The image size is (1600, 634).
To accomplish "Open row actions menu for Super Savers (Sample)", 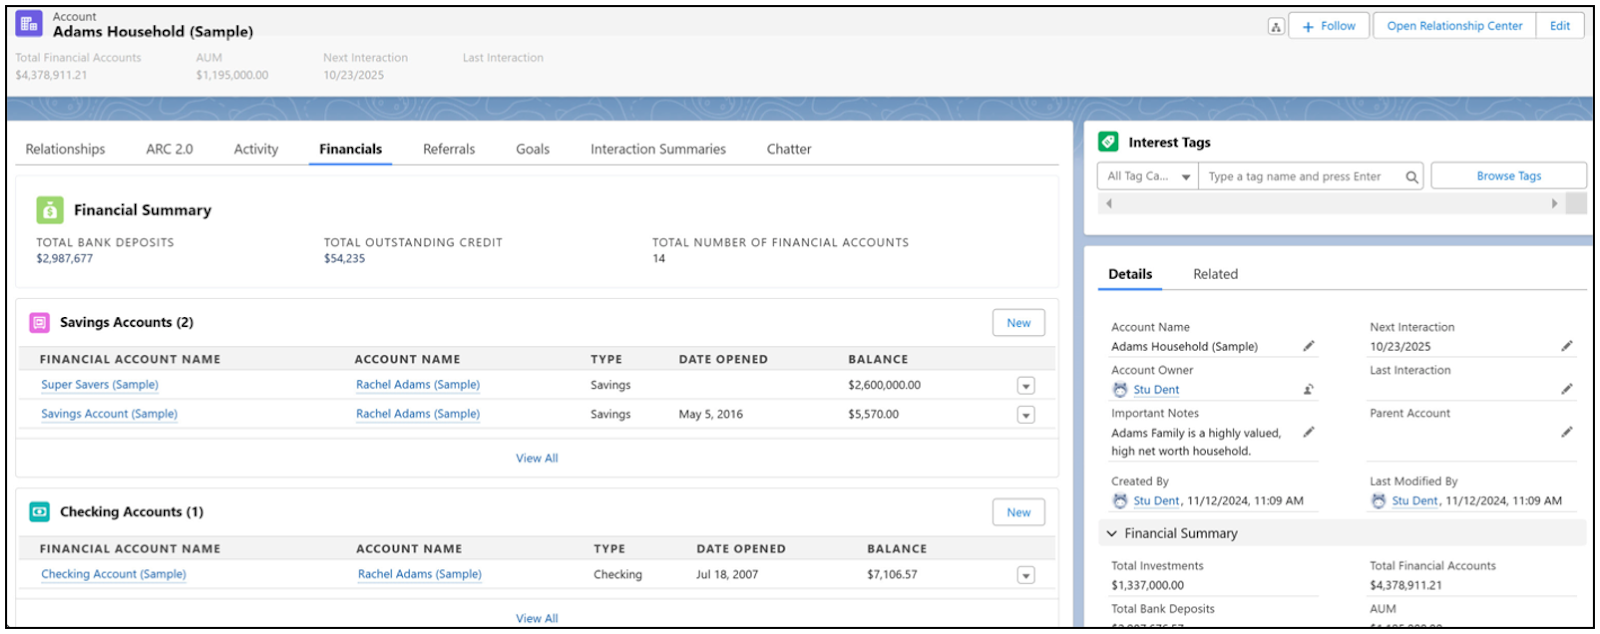I will 1025,386.
